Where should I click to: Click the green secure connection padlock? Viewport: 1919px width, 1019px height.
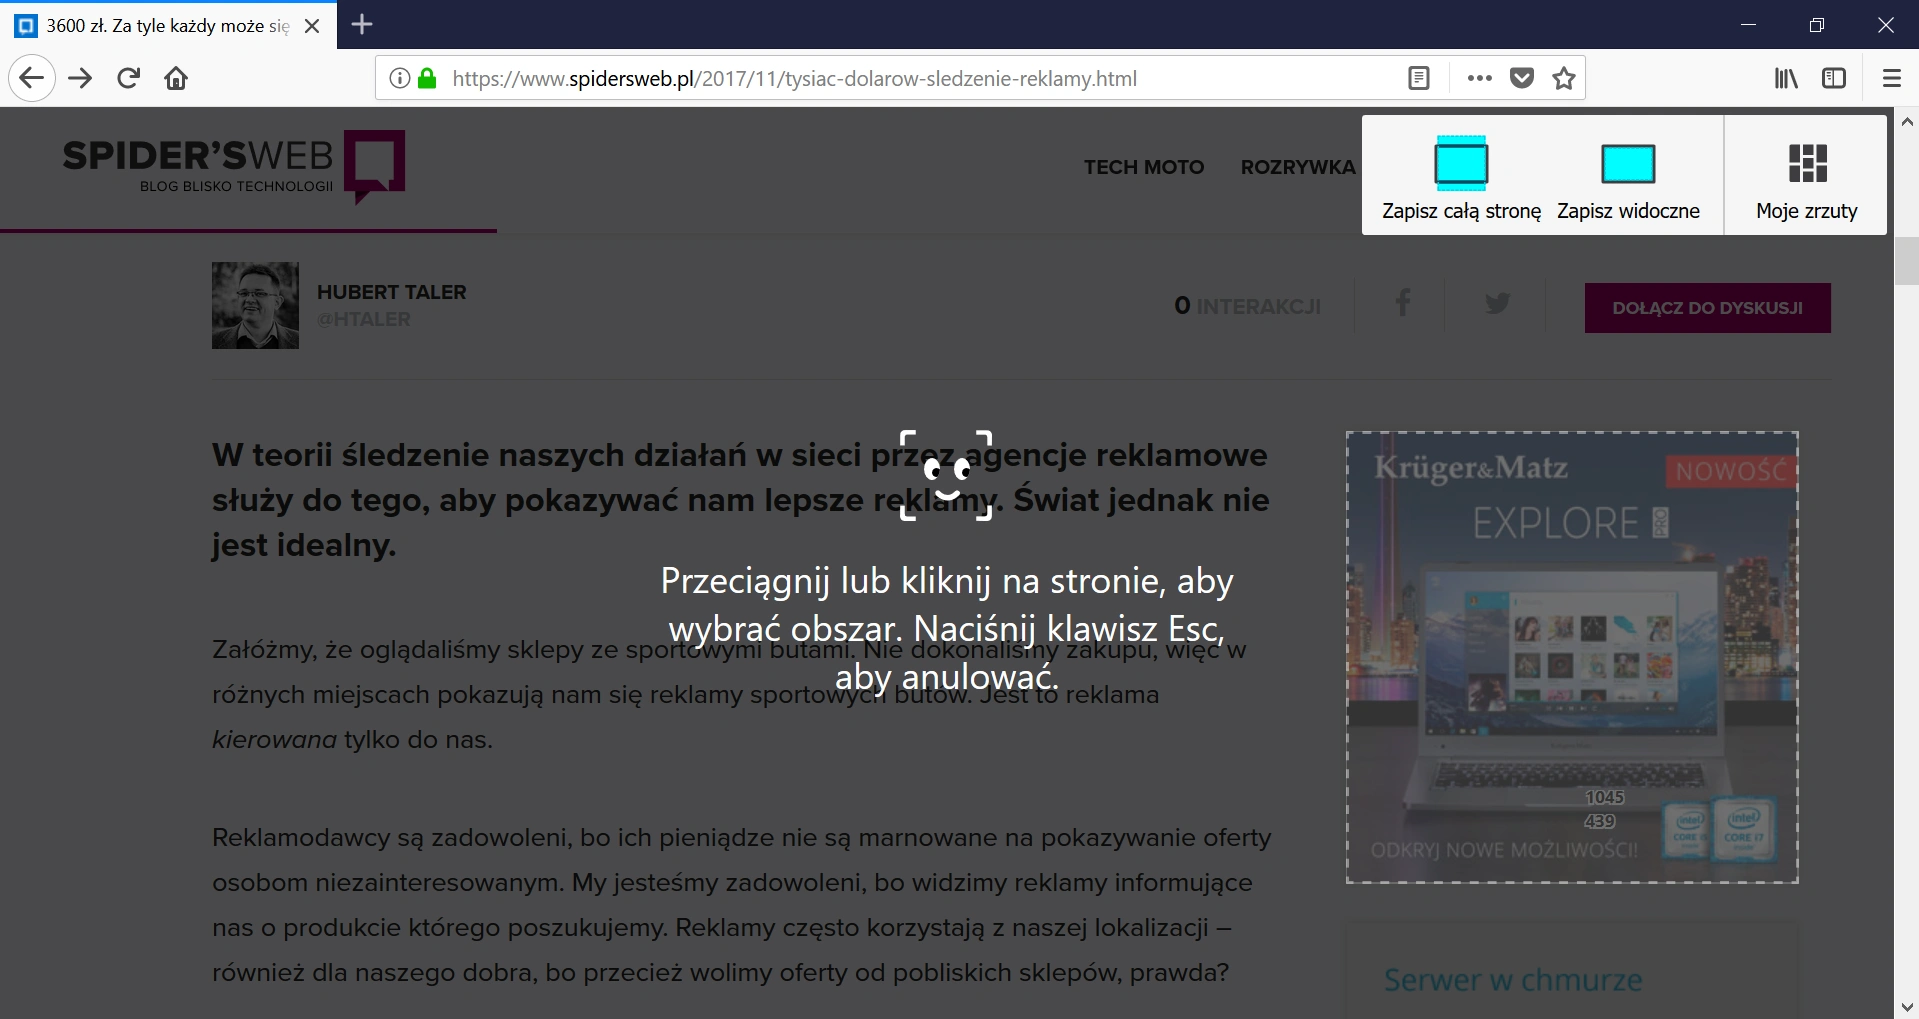(x=427, y=78)
